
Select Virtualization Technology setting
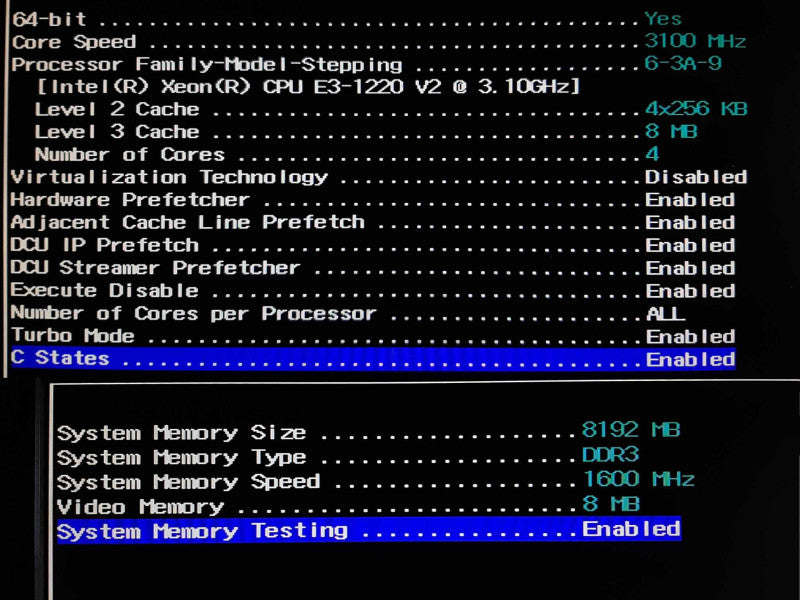coord(379,177)
